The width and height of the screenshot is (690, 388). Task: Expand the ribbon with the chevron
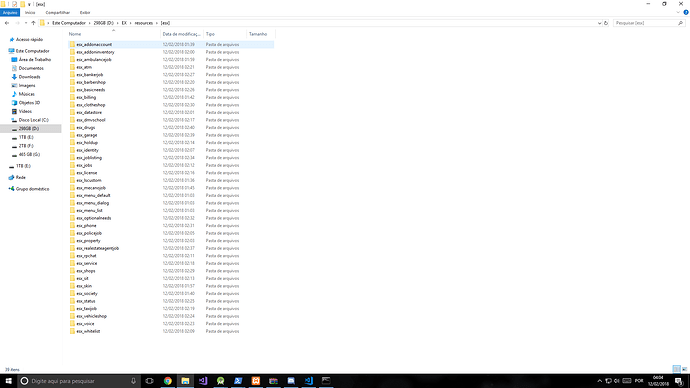[x=678, y=13]
